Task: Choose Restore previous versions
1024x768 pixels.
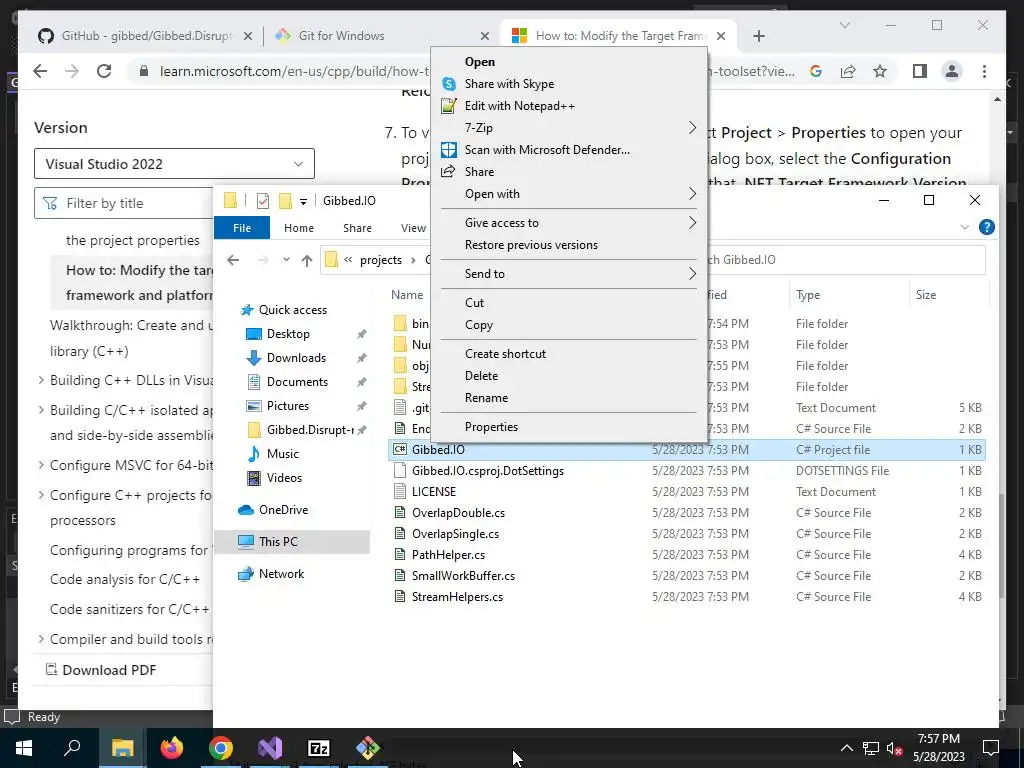Action: click(x=531, y=245)
